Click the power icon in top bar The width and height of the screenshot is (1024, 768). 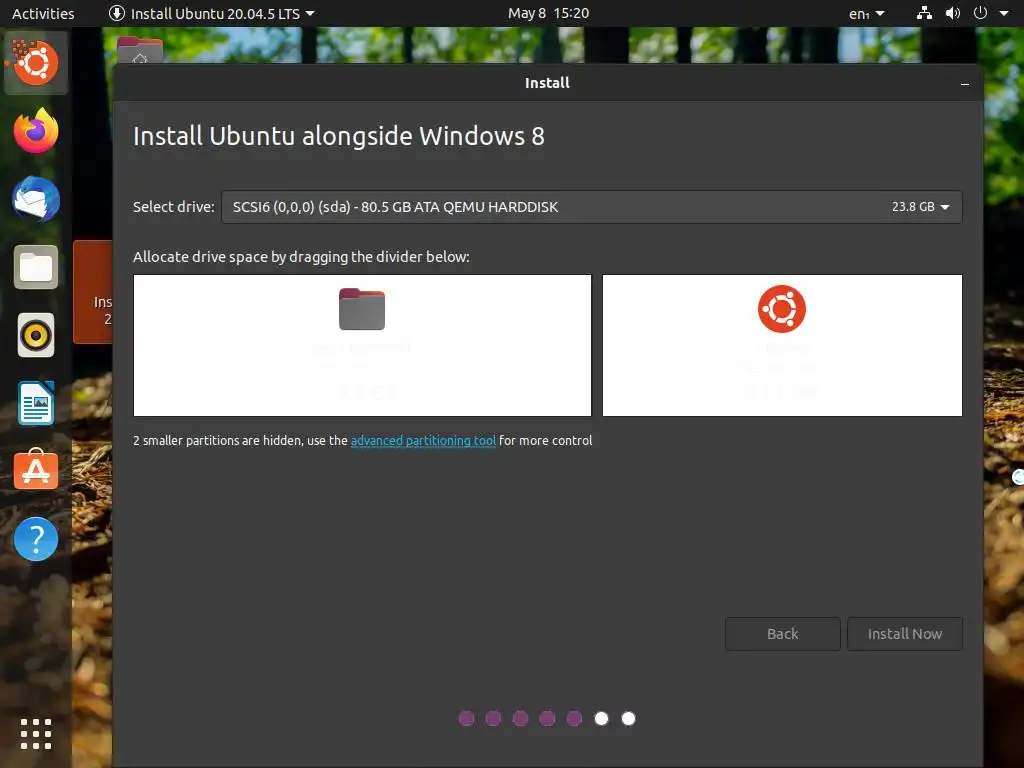click(x=980, y=13)
